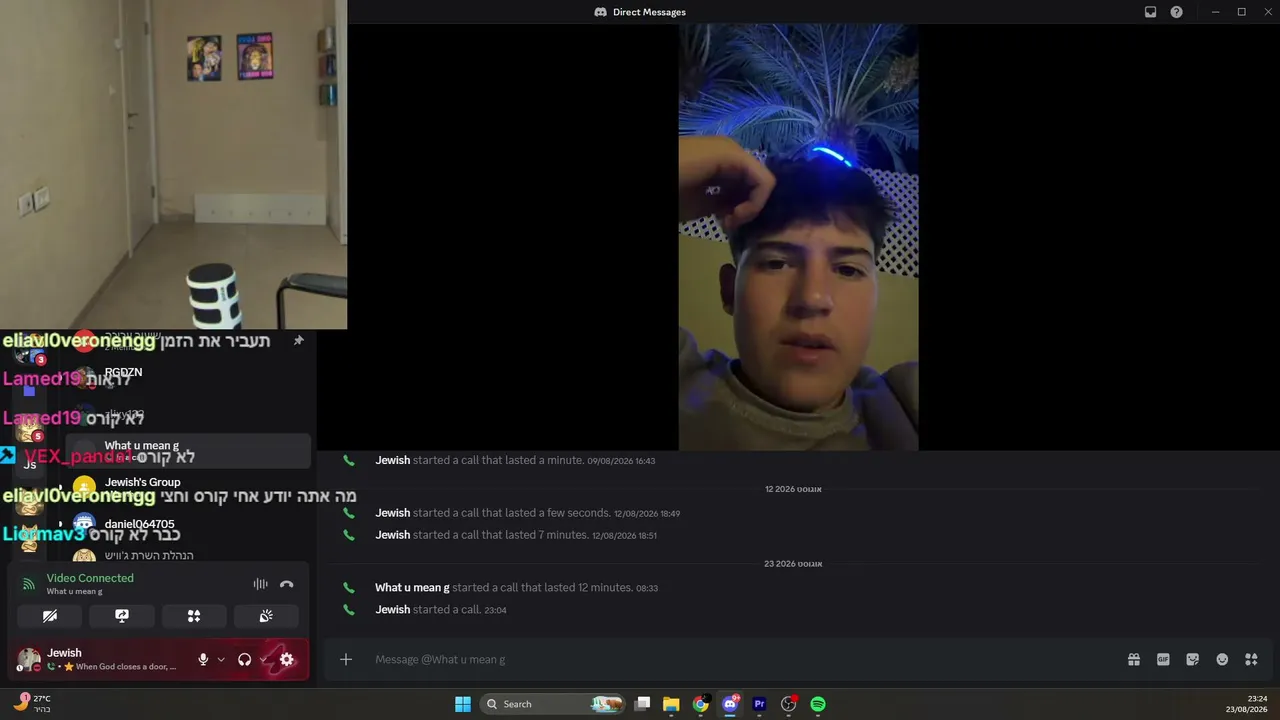Open the sticker picker
Screen dimensions: 1280x720
1192,659
